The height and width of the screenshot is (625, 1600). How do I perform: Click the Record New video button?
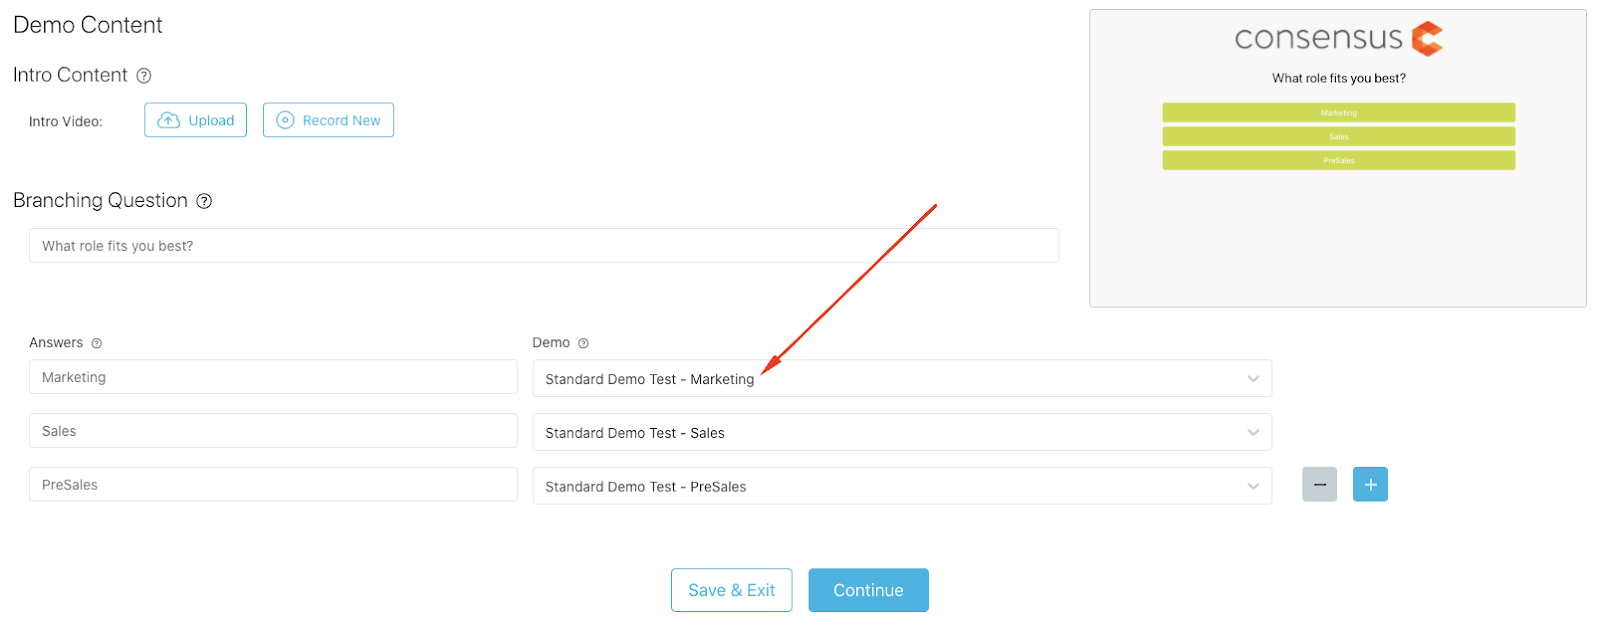(328, 120)
